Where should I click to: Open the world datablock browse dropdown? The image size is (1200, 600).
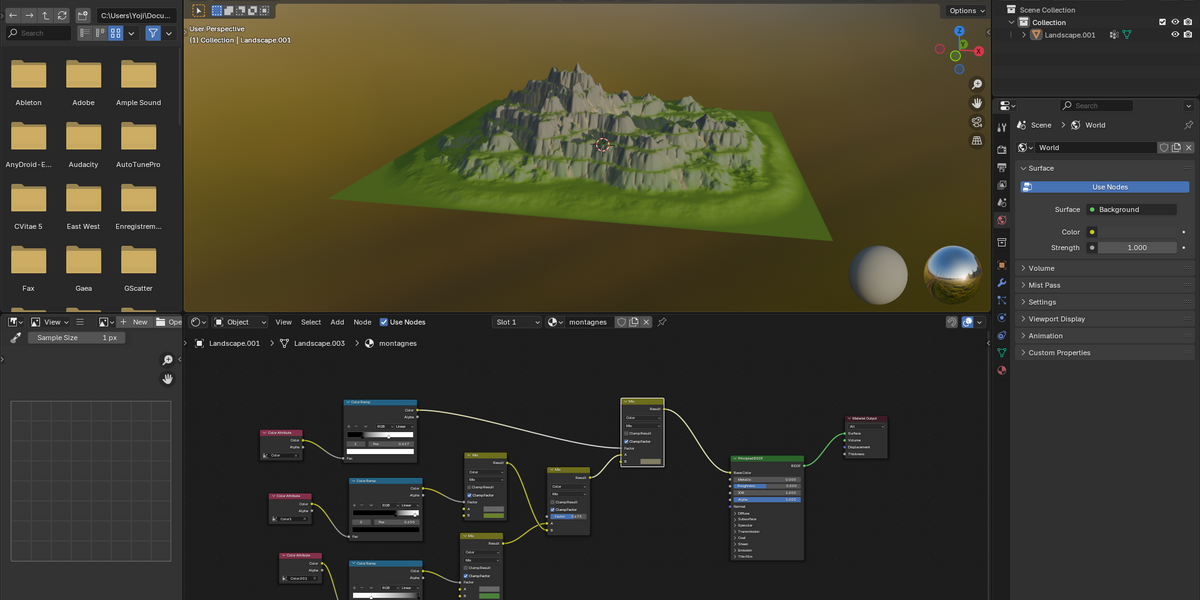[x=1025, y=147]
